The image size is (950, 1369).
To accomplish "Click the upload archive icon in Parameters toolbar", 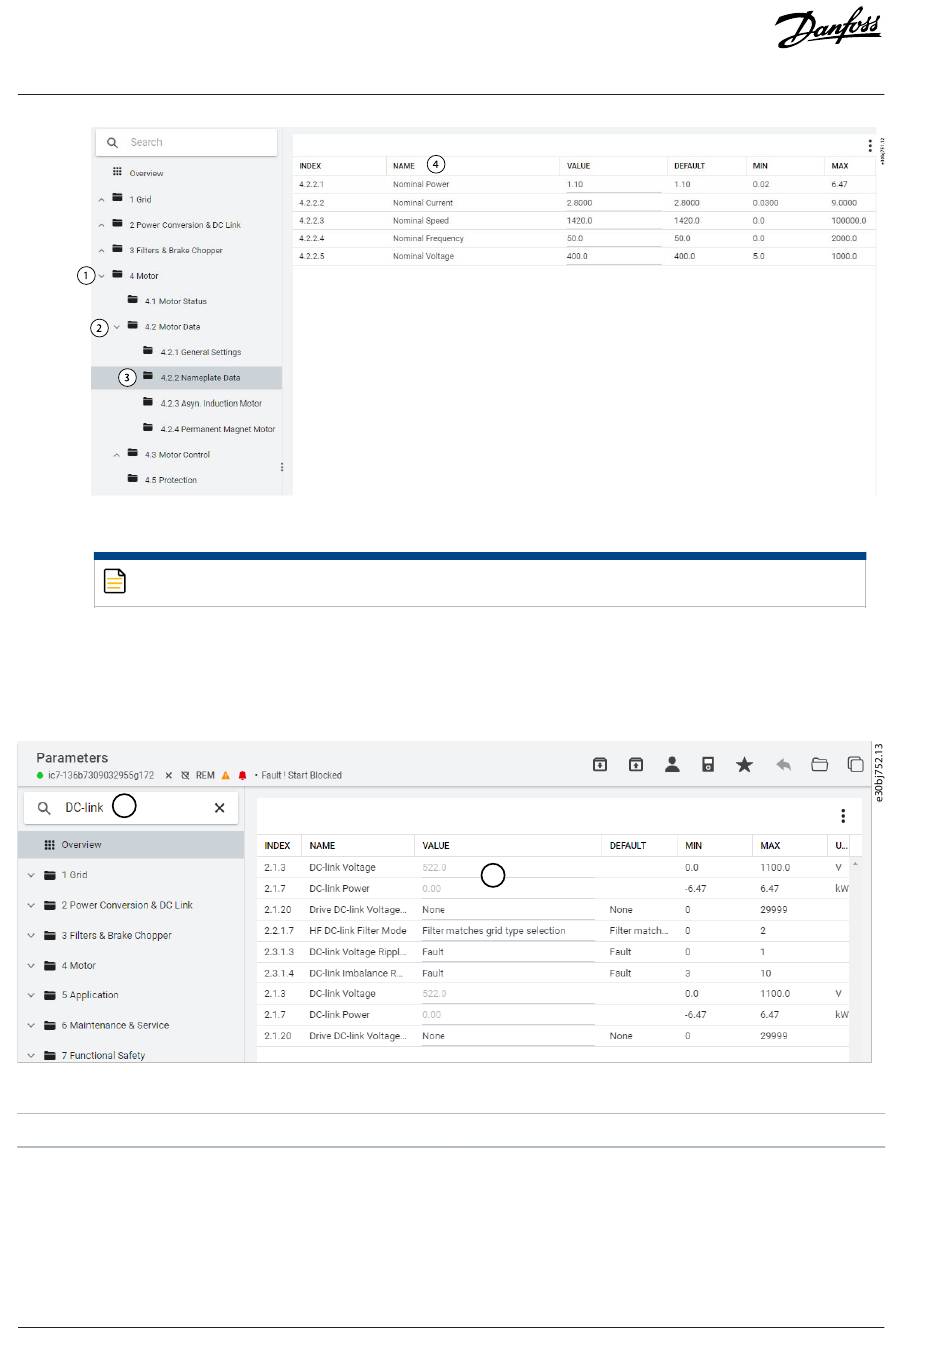I will (636, 765).
